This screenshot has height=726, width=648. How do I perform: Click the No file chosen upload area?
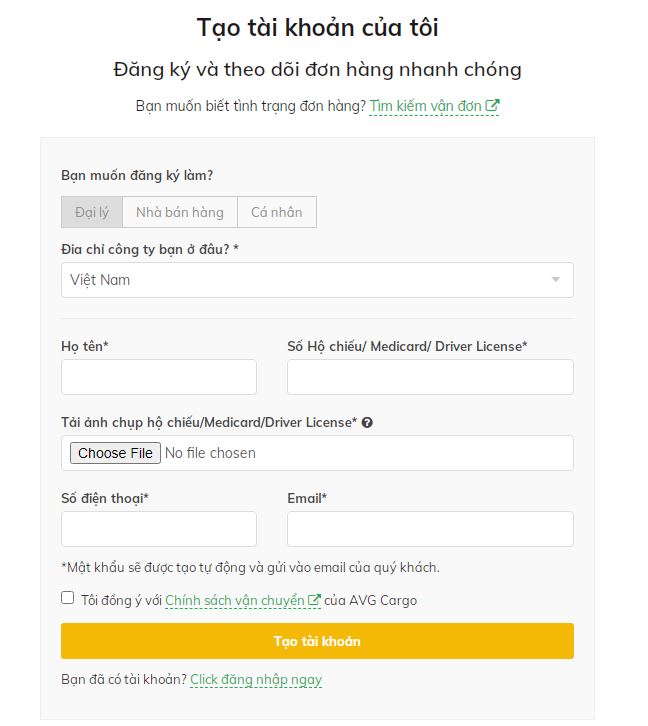[210, 453]
